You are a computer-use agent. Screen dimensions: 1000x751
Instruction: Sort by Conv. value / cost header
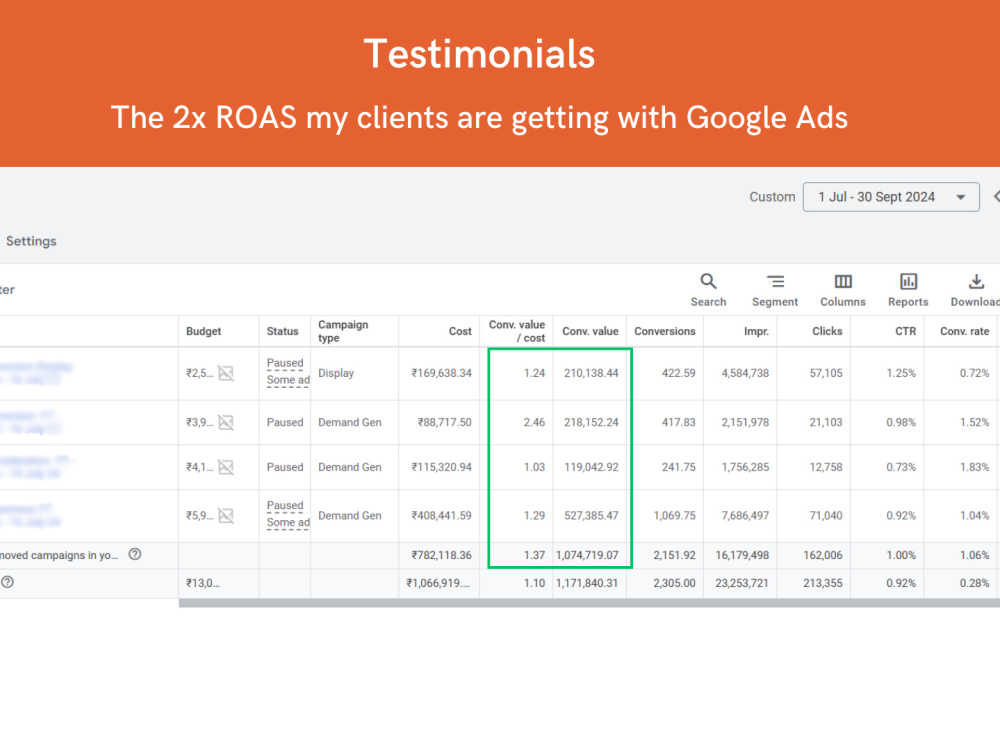(517, 332)
